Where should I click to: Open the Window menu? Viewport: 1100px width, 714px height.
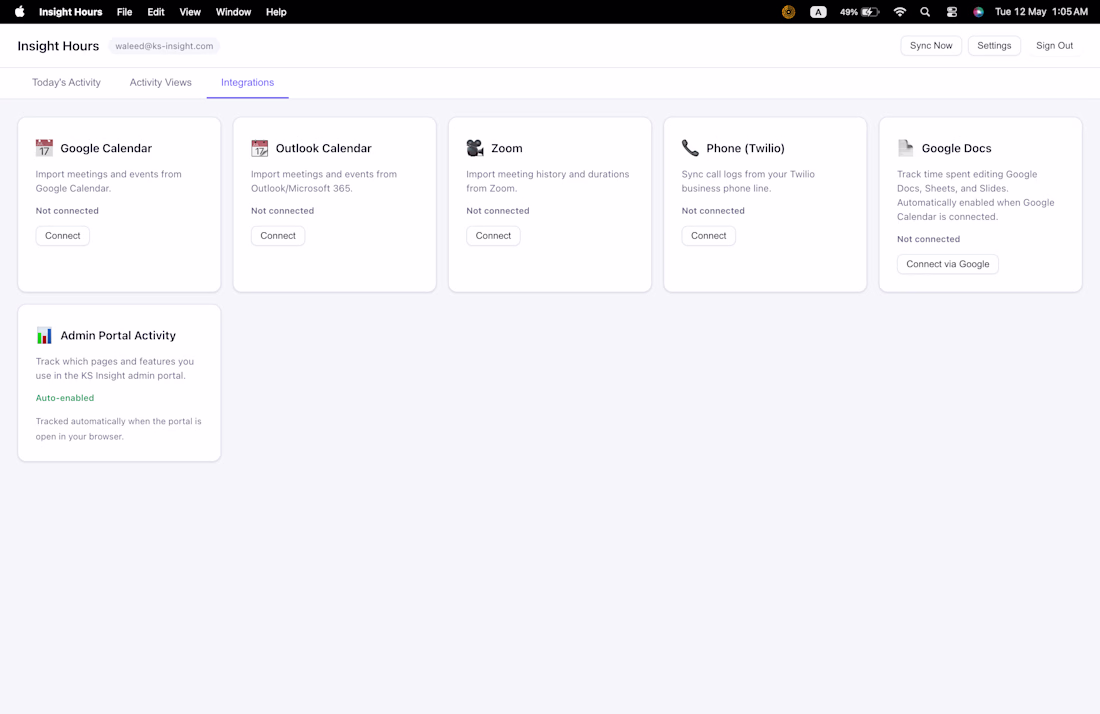click(234, 12)
